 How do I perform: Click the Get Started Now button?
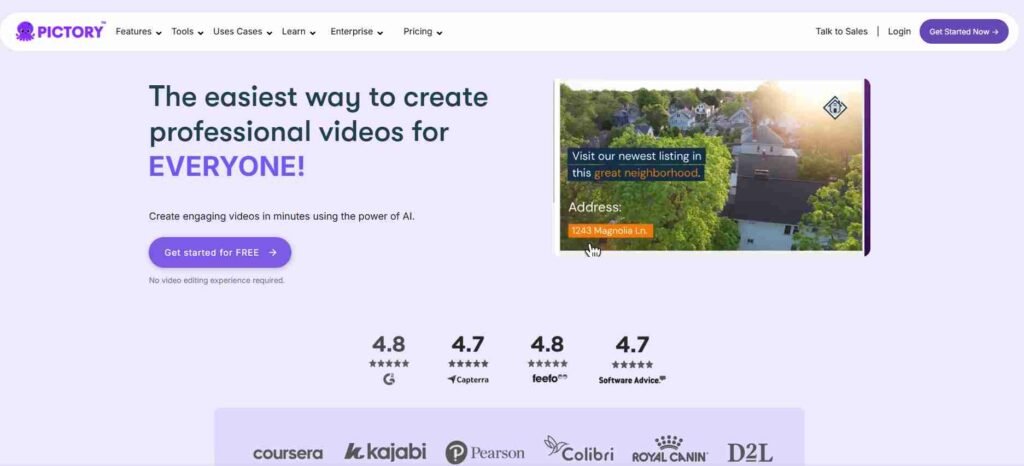(964, 31)
